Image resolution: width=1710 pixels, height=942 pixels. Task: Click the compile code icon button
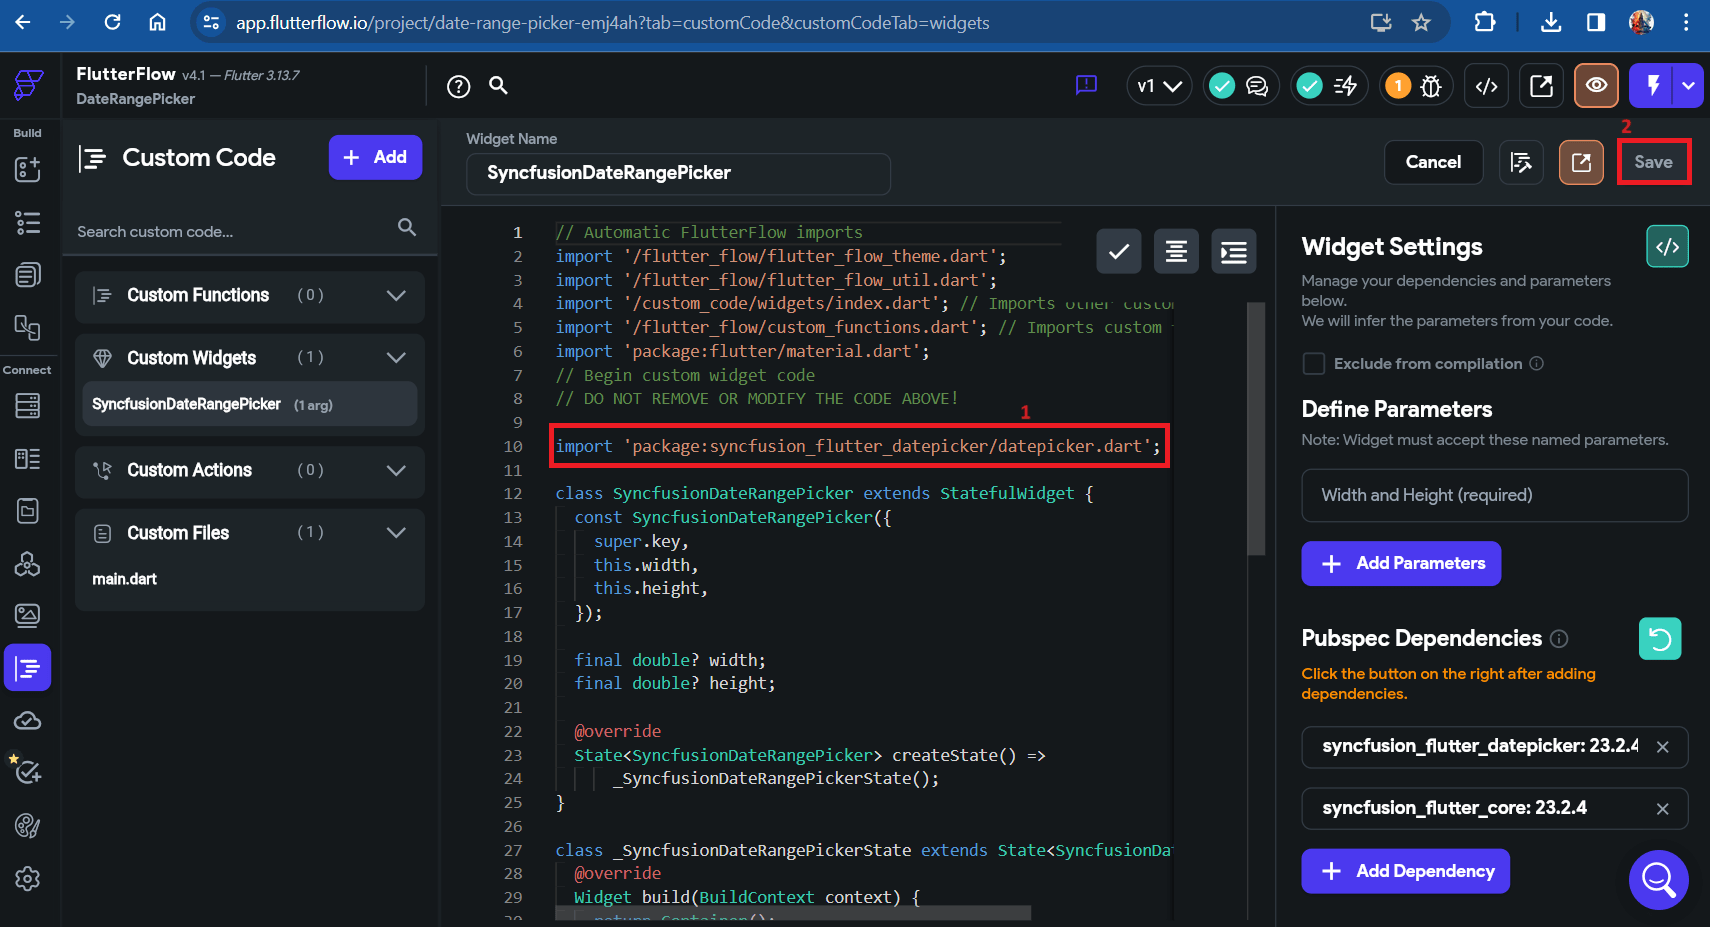[1521, 162]
